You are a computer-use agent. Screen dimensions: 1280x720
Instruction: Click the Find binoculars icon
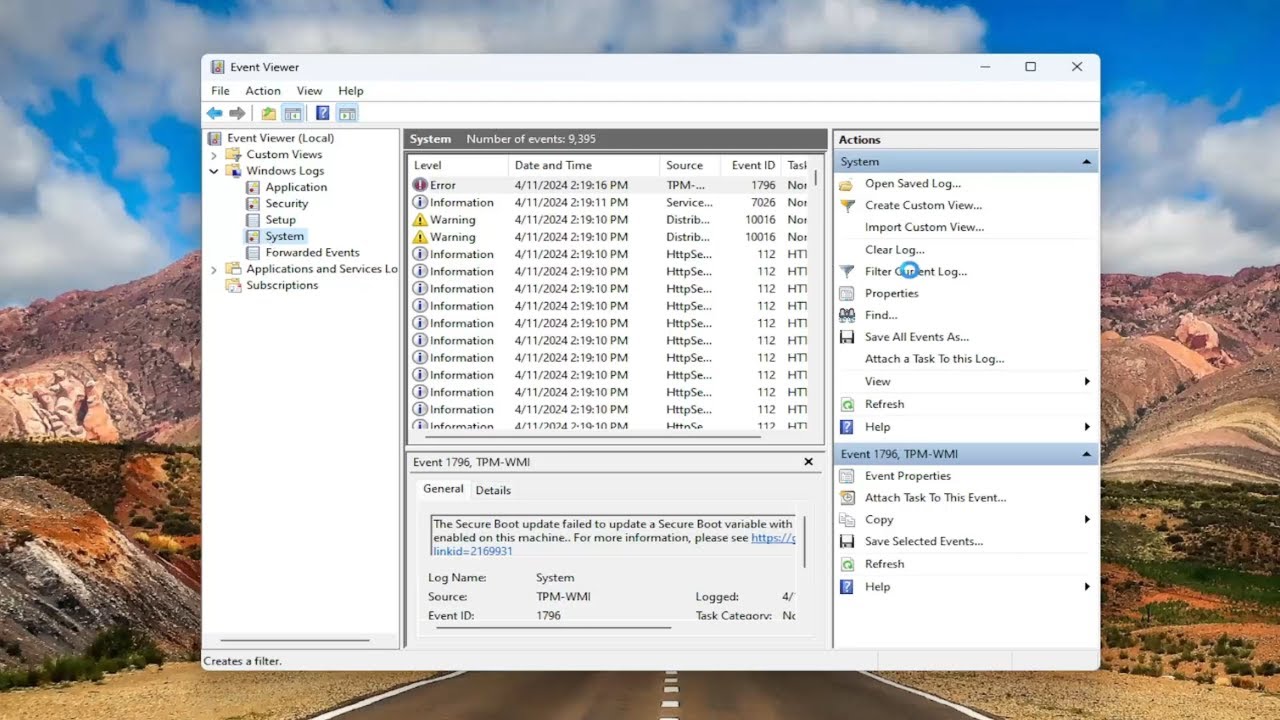(846, 316)
